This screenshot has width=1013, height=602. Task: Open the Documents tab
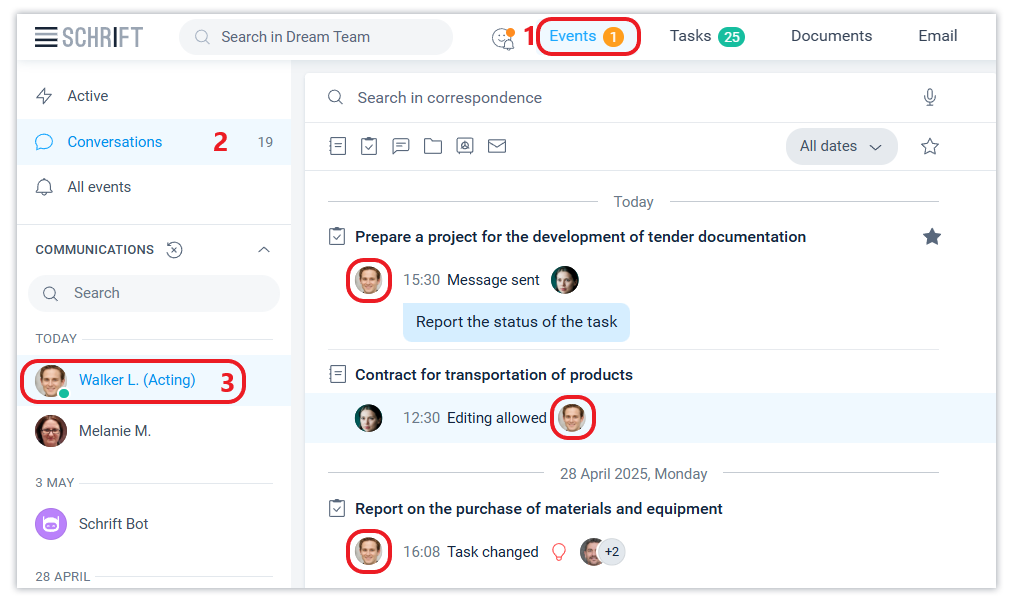[831, 37]
